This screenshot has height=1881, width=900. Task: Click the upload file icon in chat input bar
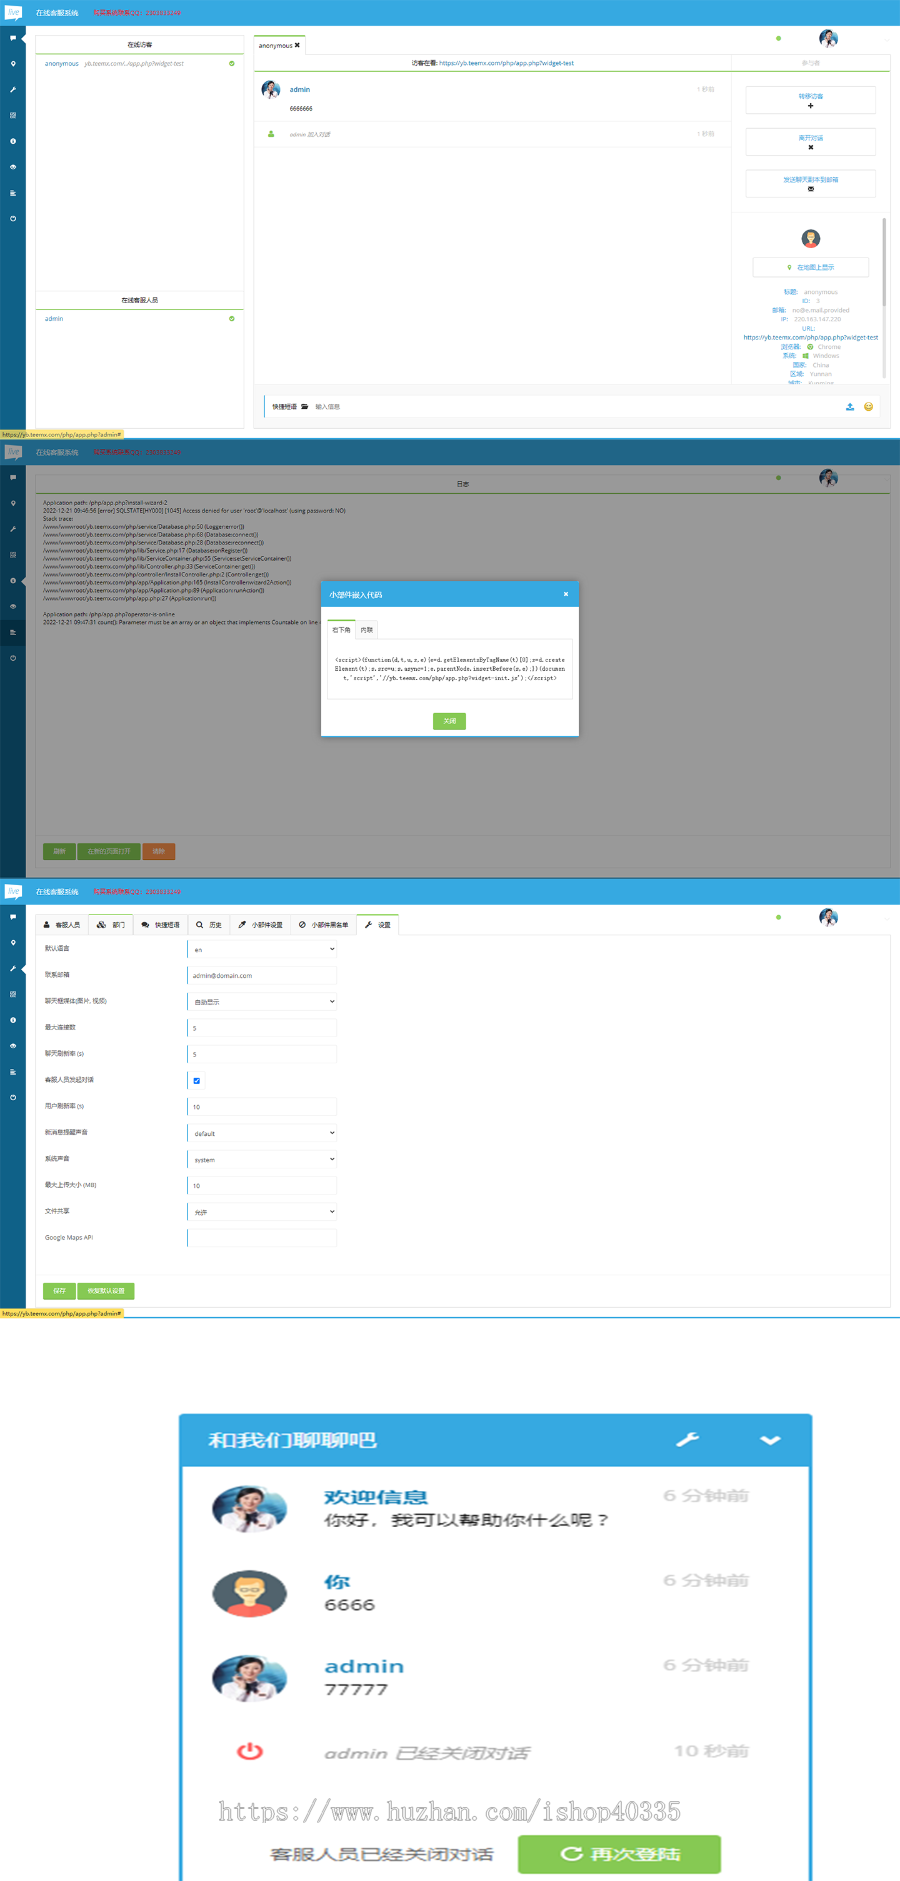[850, 407]
